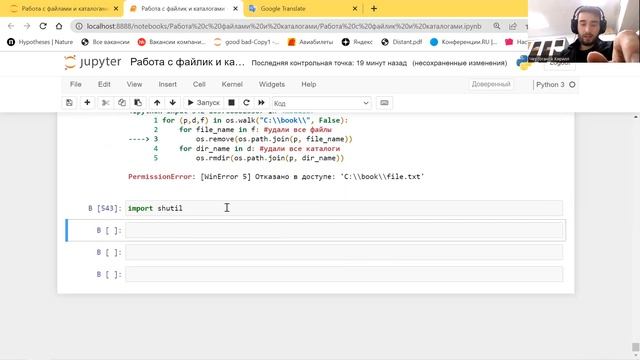This screenshot has height=360, width=640.
Task: Run the cell with Запуск button
Action: click(x=203, y=103)
